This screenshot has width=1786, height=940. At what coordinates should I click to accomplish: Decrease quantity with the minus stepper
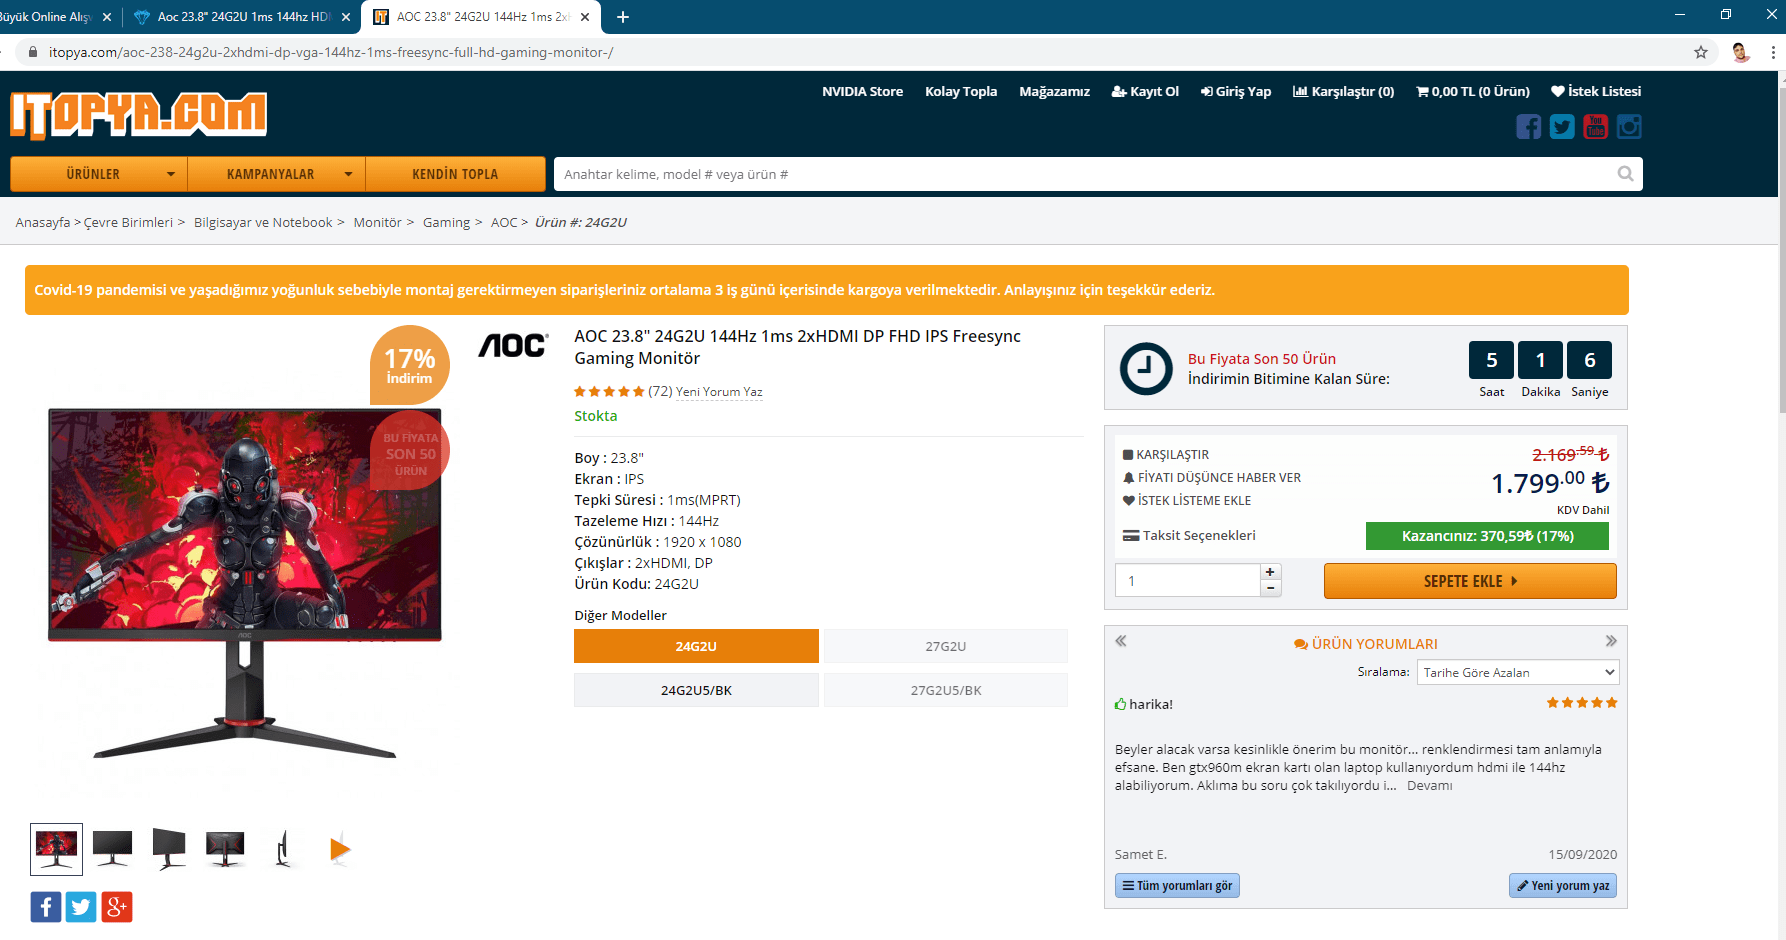pos(1270,588)
